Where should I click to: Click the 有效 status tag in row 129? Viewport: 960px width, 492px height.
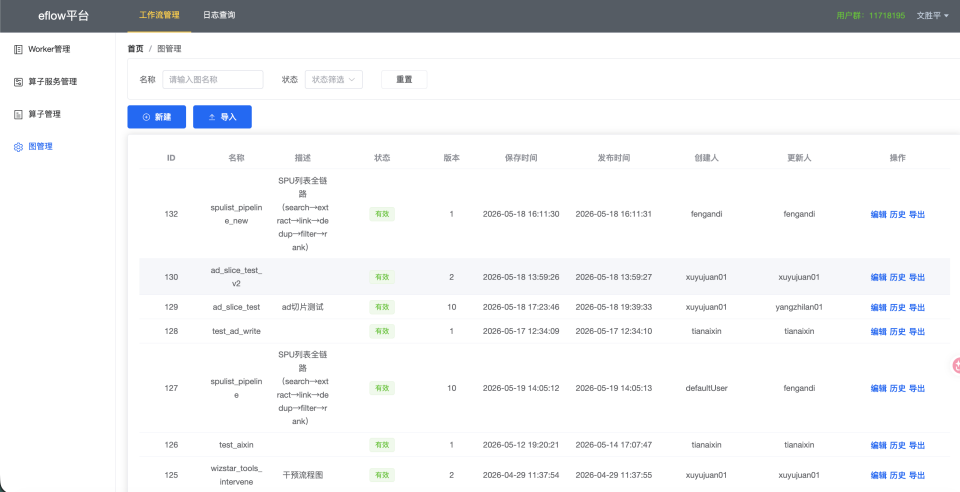pos(382,307)
